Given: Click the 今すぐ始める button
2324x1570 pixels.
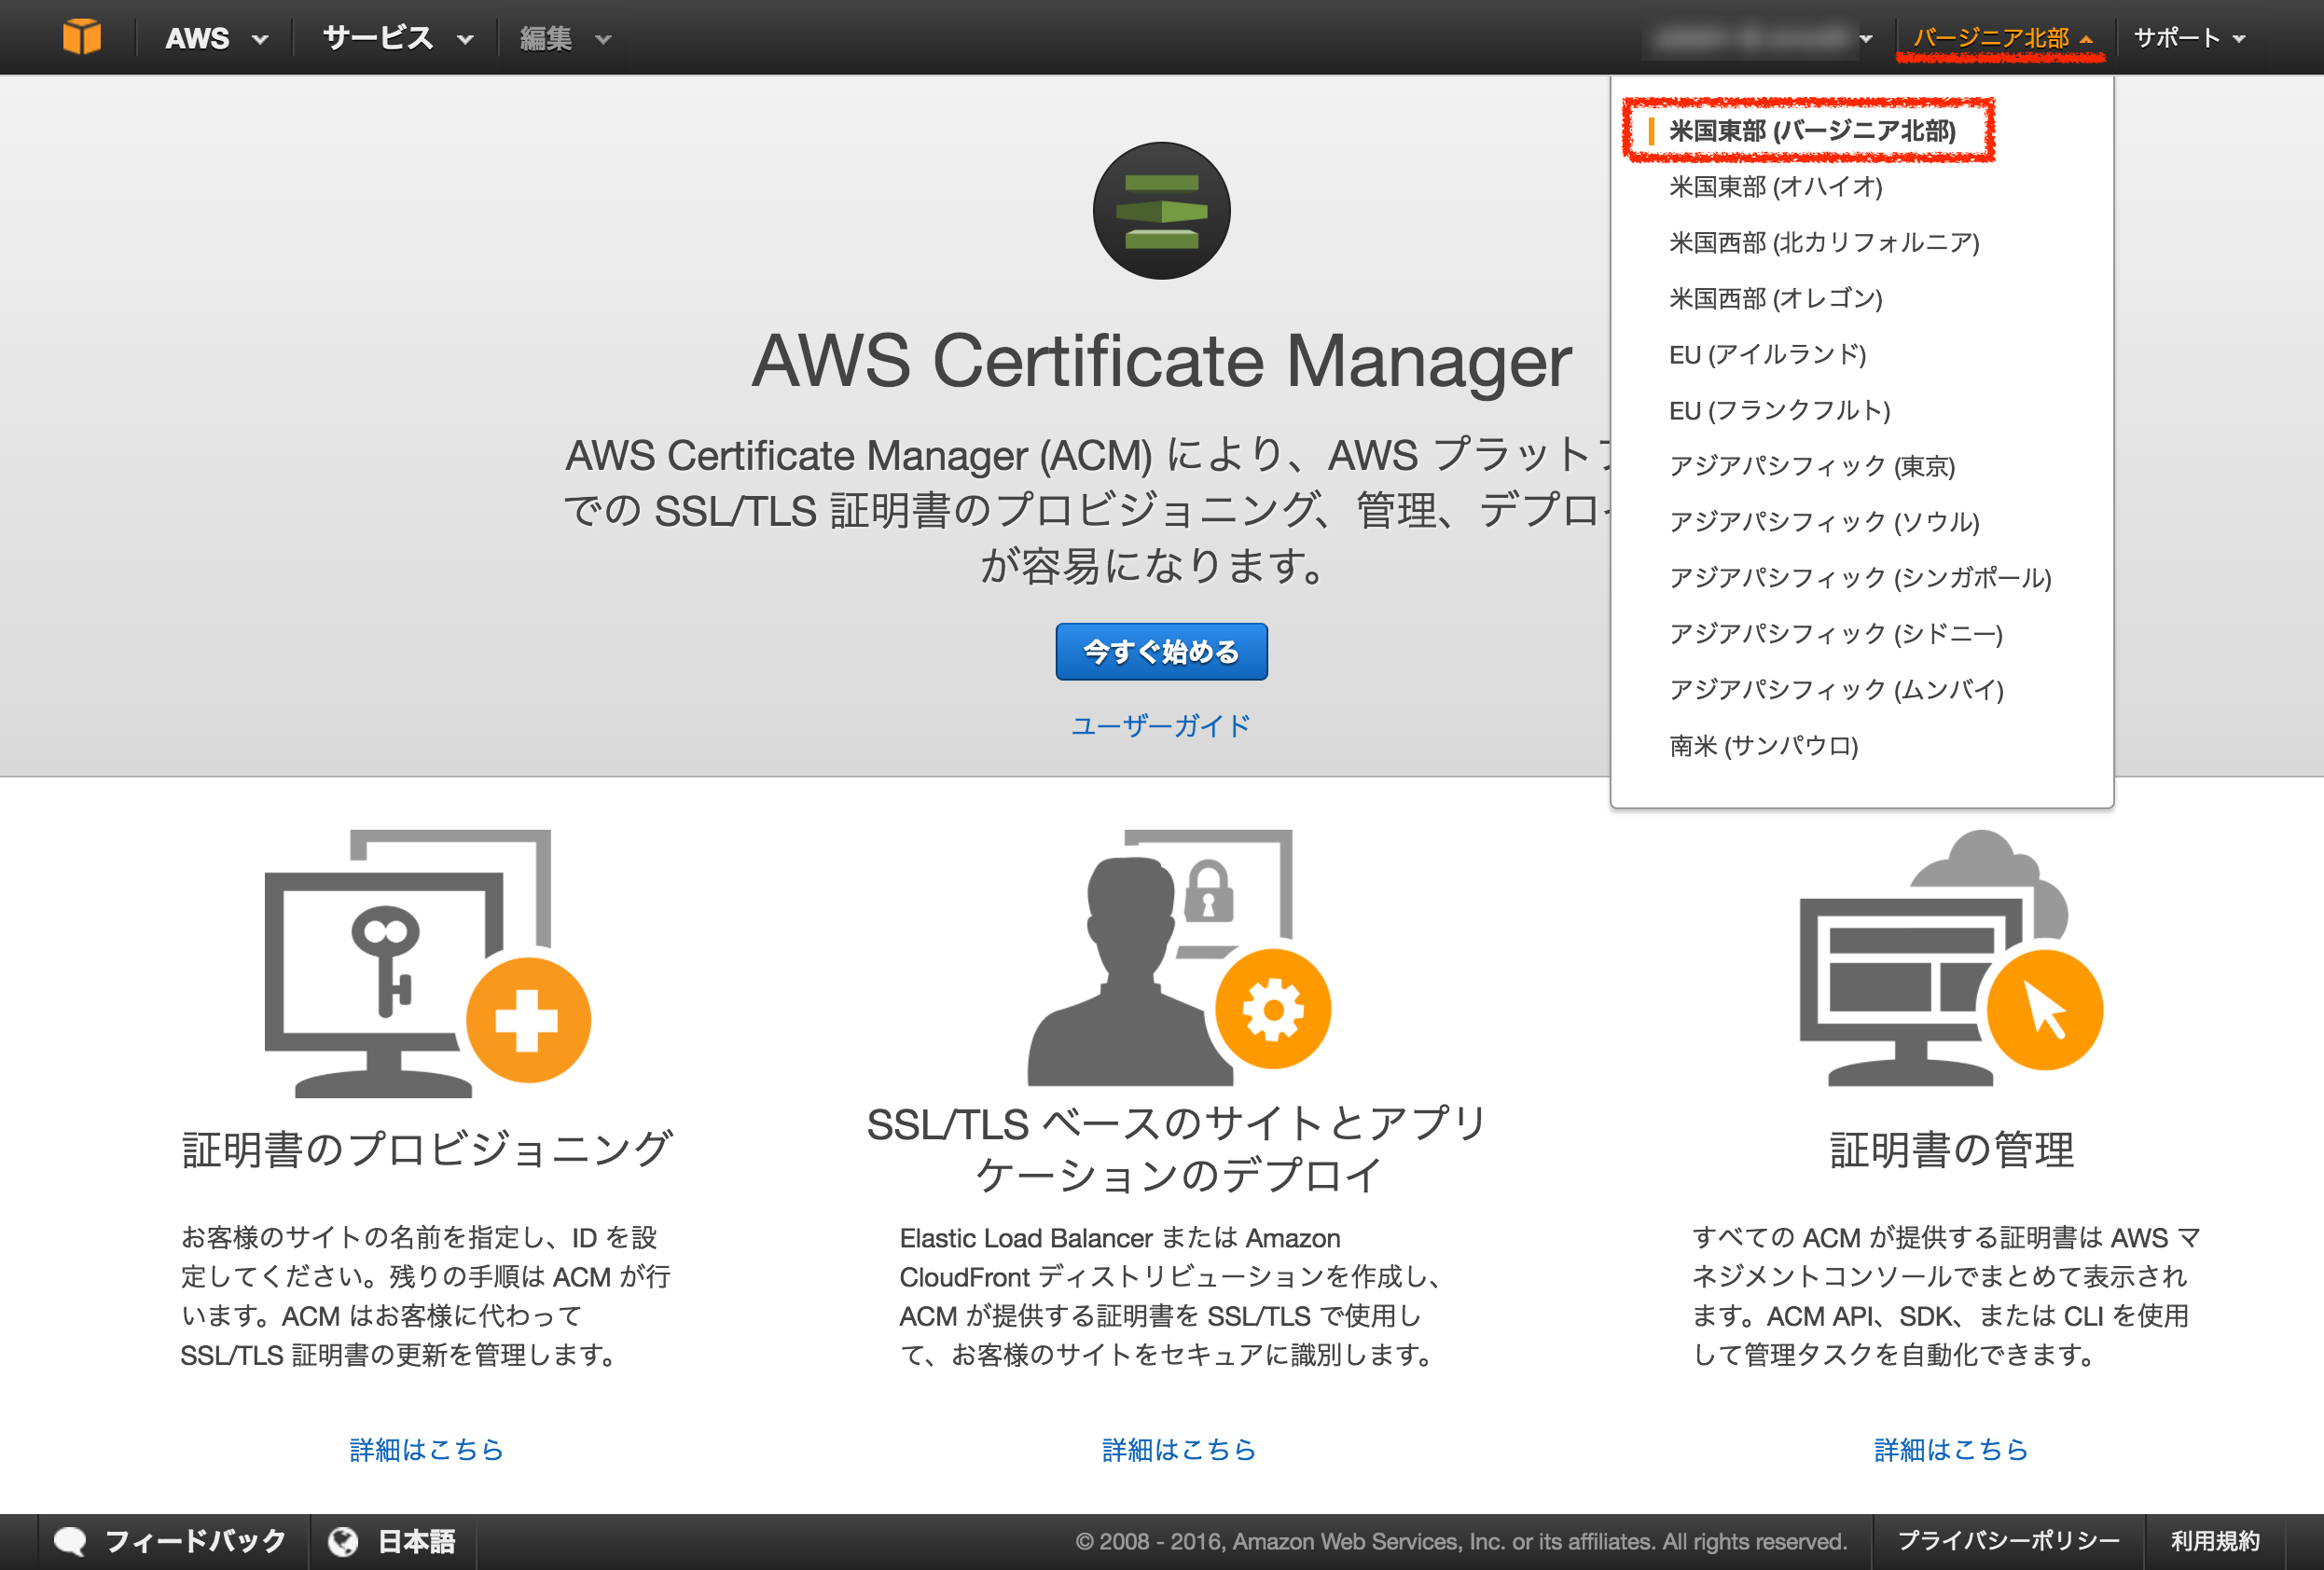Looking at the screenshot, I should [x=1160, y=651].
